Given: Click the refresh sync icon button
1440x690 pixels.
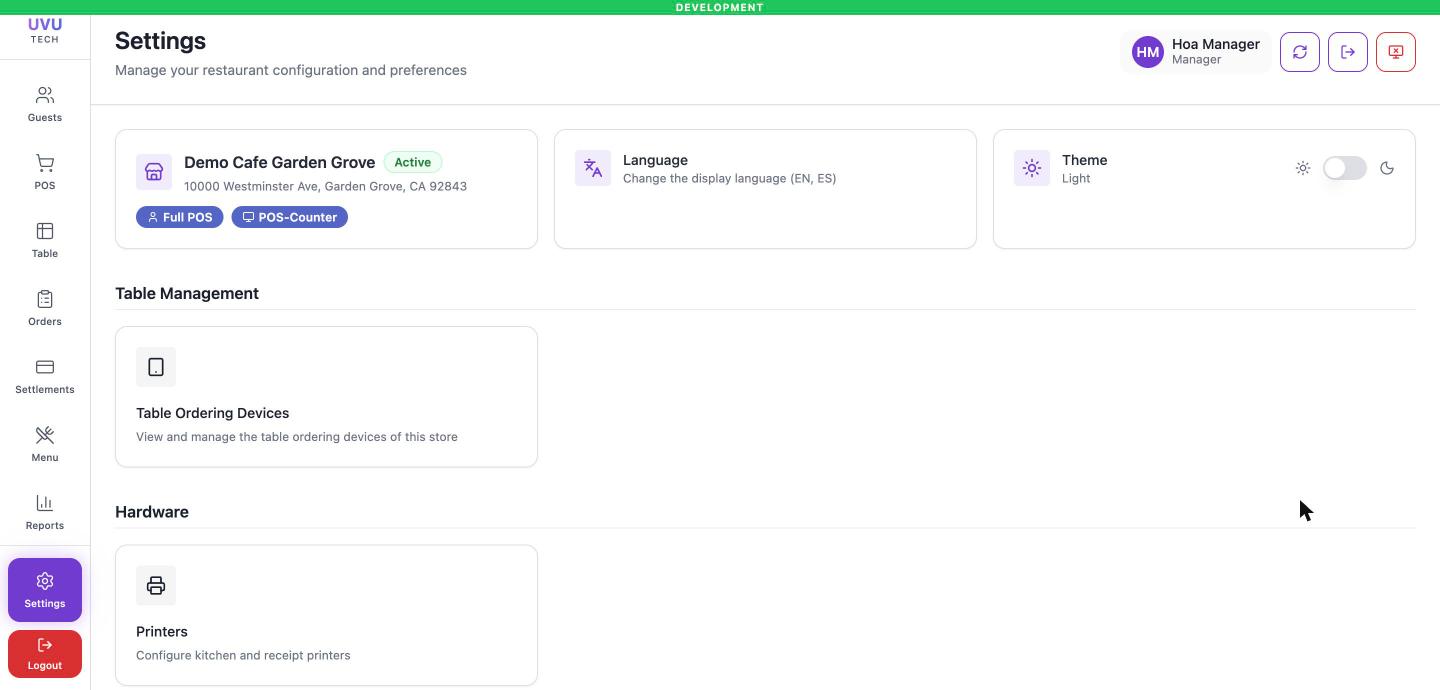Looking at the screenshot, I should 1300,52.
